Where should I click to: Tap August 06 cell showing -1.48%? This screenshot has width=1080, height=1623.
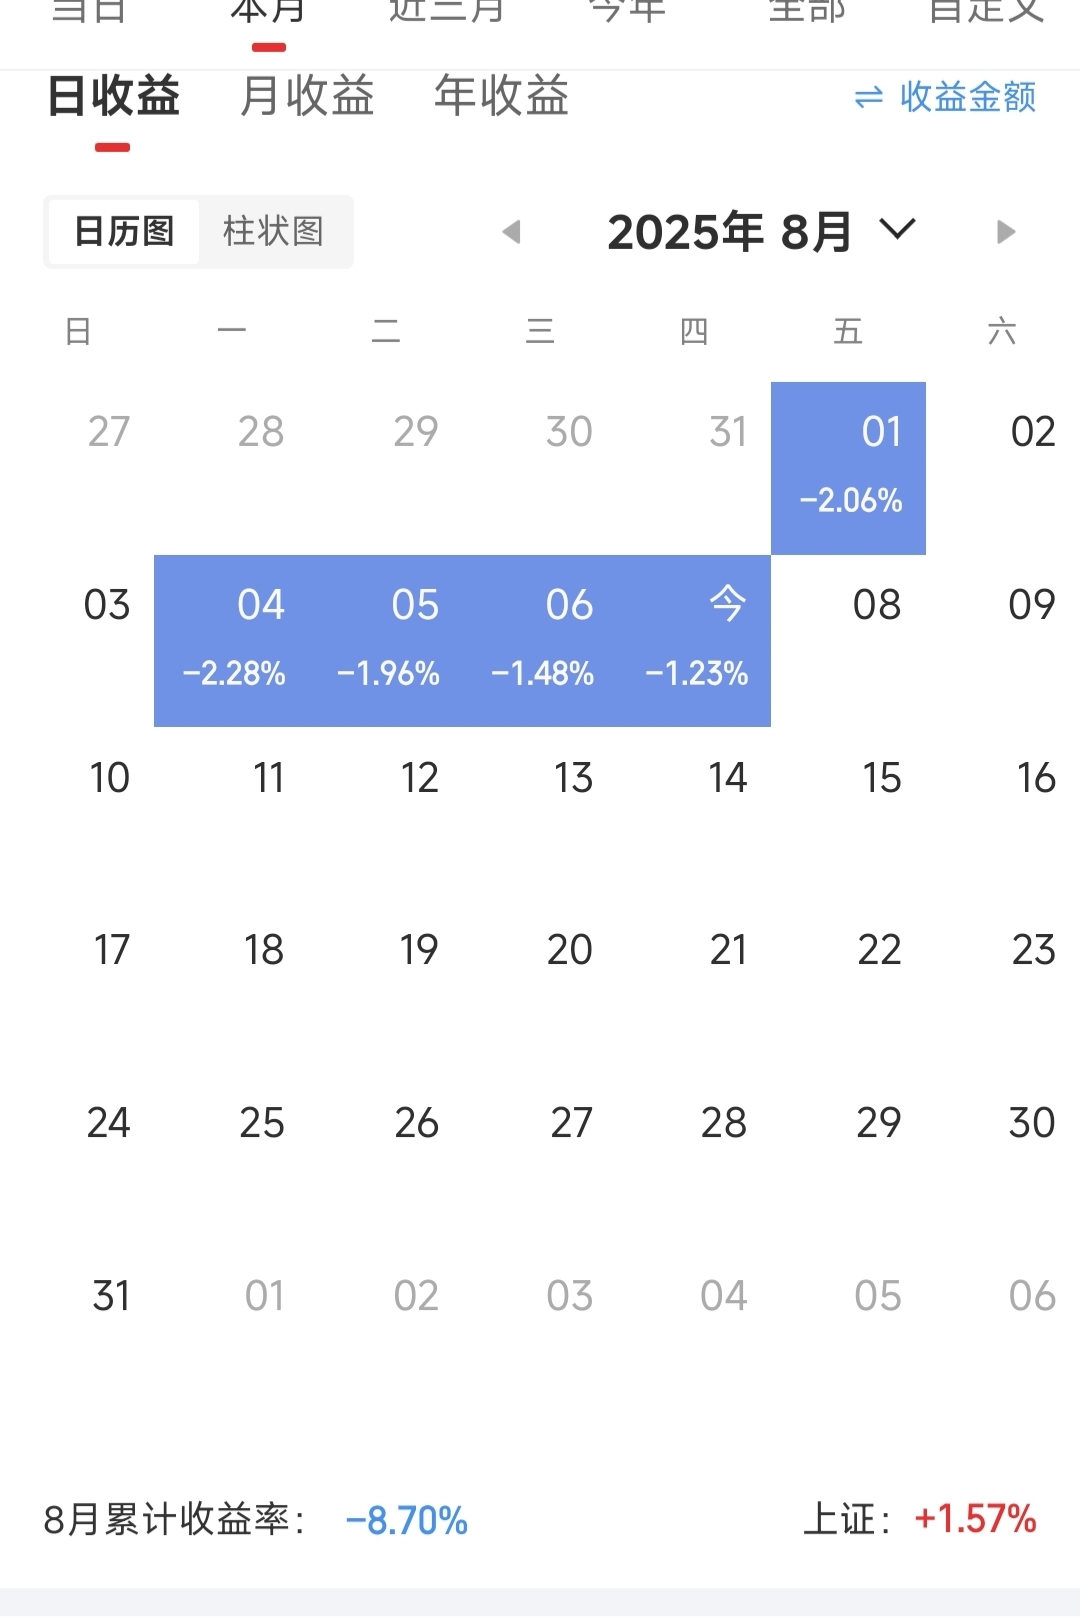click(540, 640)
